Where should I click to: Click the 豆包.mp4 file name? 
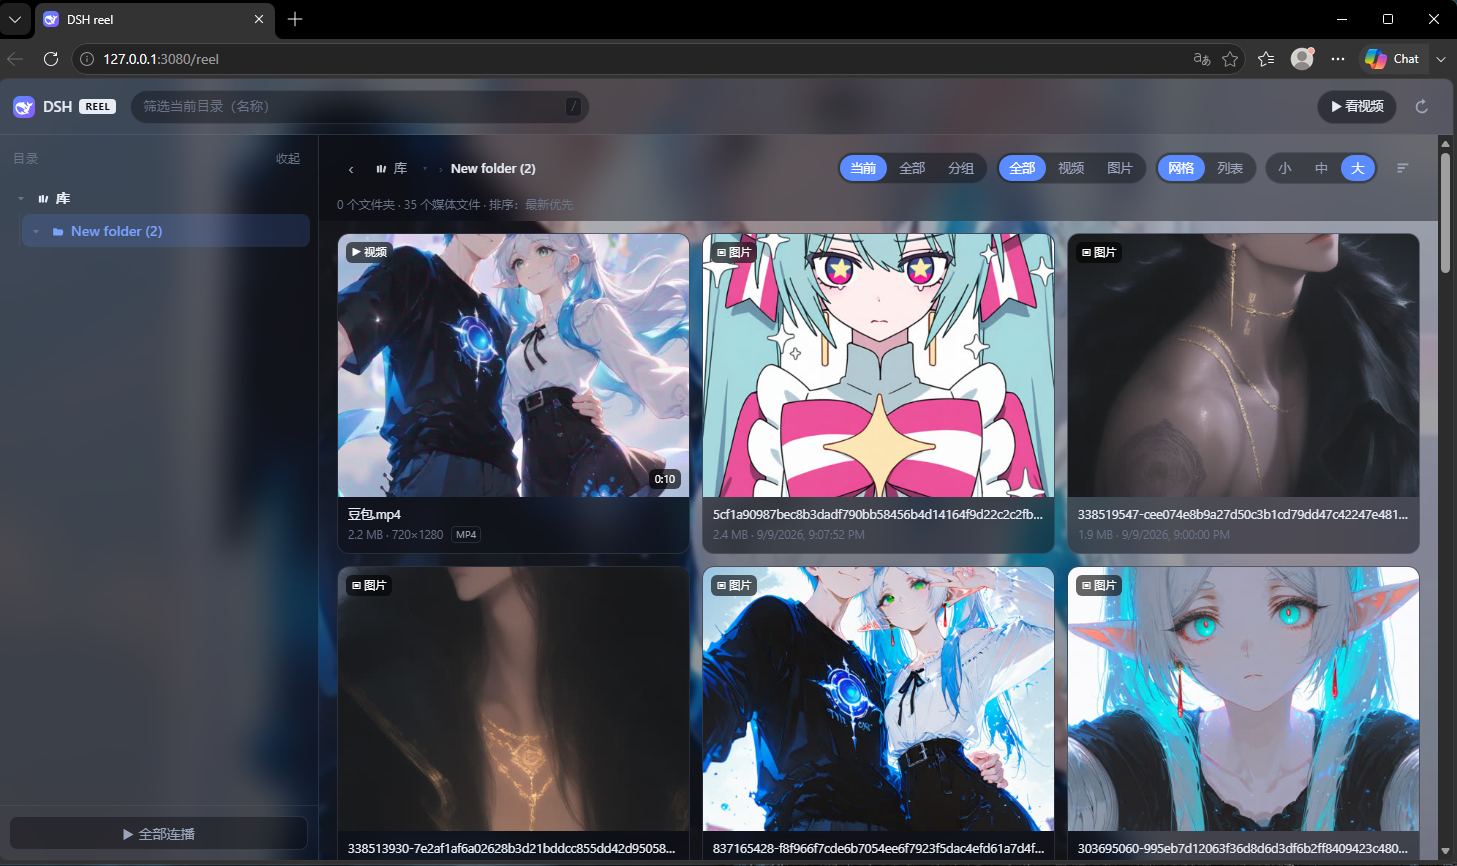[374, 515]
